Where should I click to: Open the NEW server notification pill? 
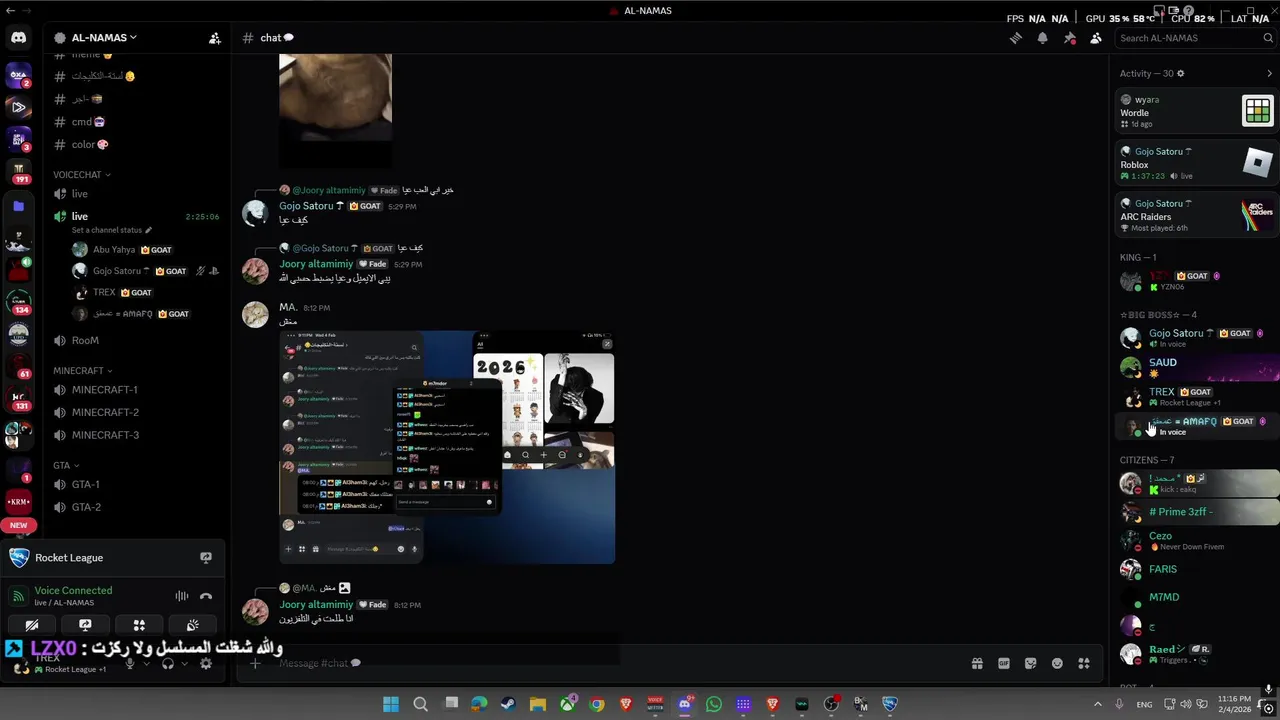pos(18,525)
